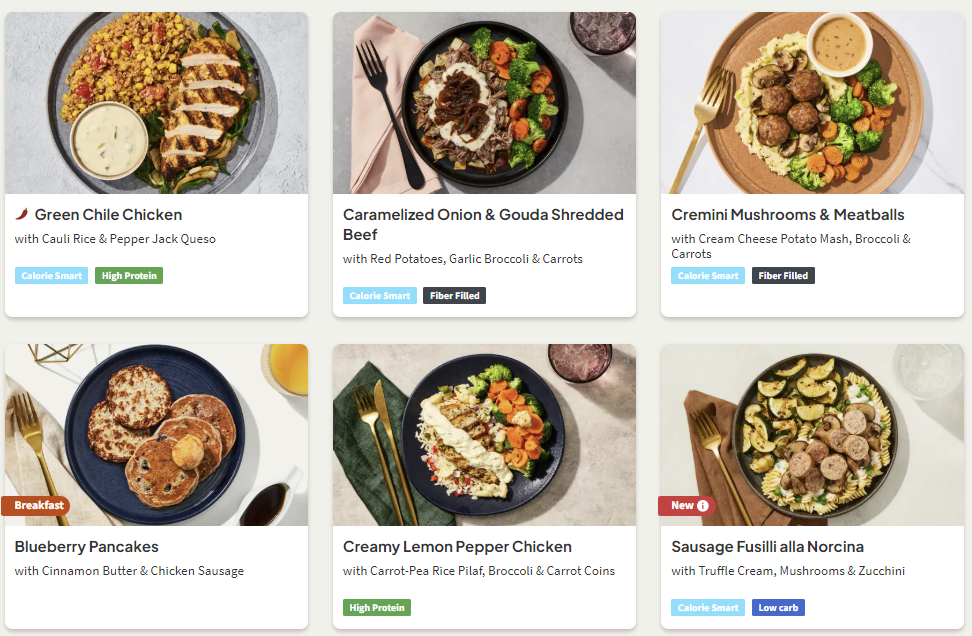Open the Creamy Lemon Pepper Chicken photo

click(x=484, y=435)
